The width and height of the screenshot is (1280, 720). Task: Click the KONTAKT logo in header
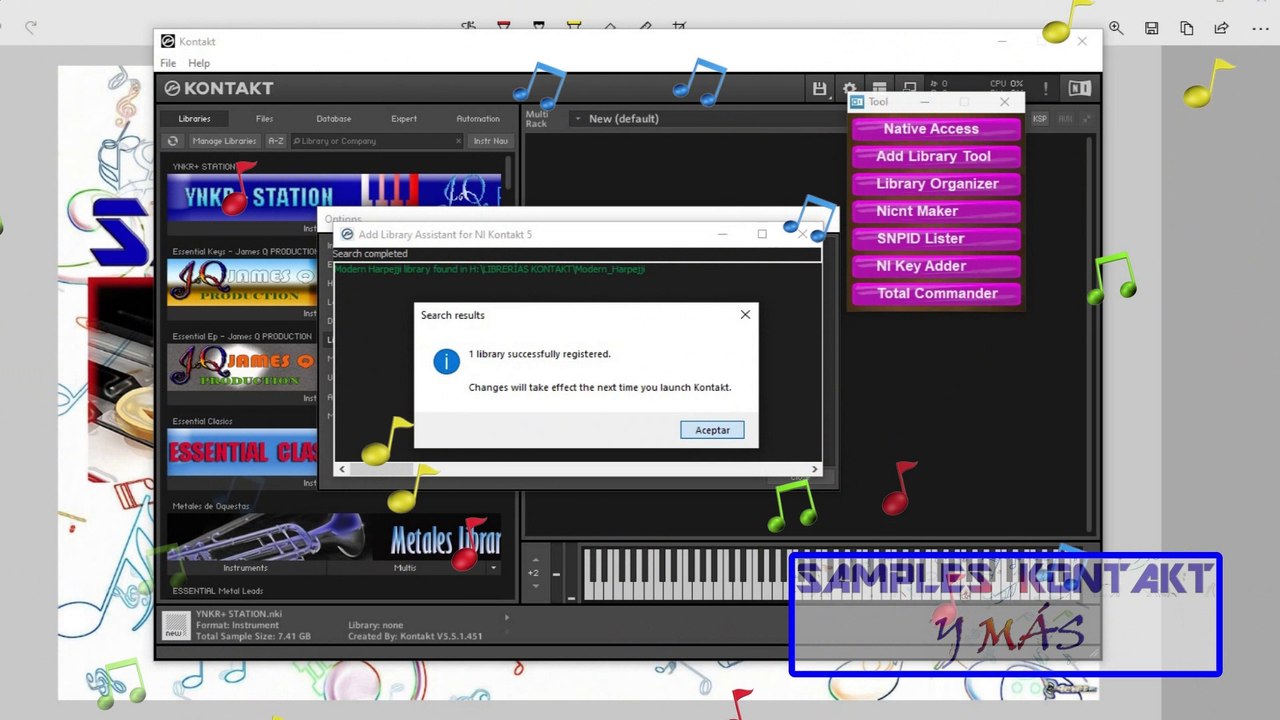click(219, 88)
